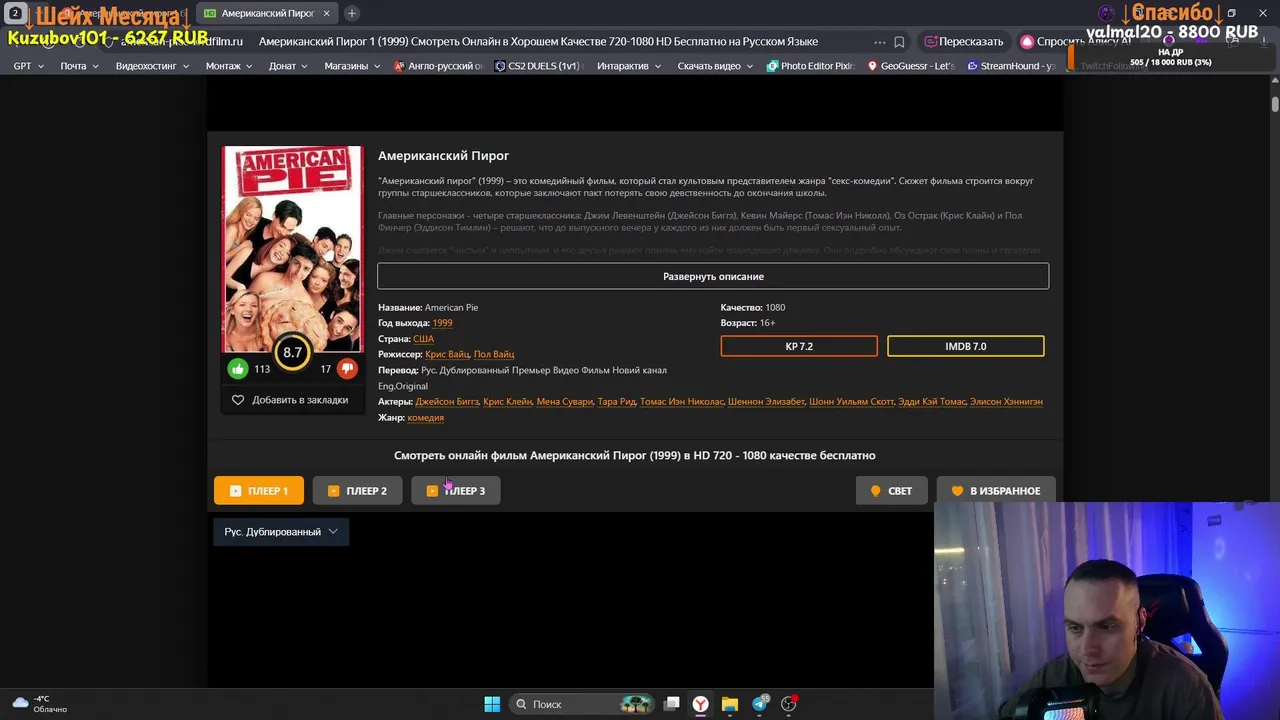Viewport: 1280px width, 720px height.
Task: Click the play icon on ПЛЕЕР 1
Action: 235,491
